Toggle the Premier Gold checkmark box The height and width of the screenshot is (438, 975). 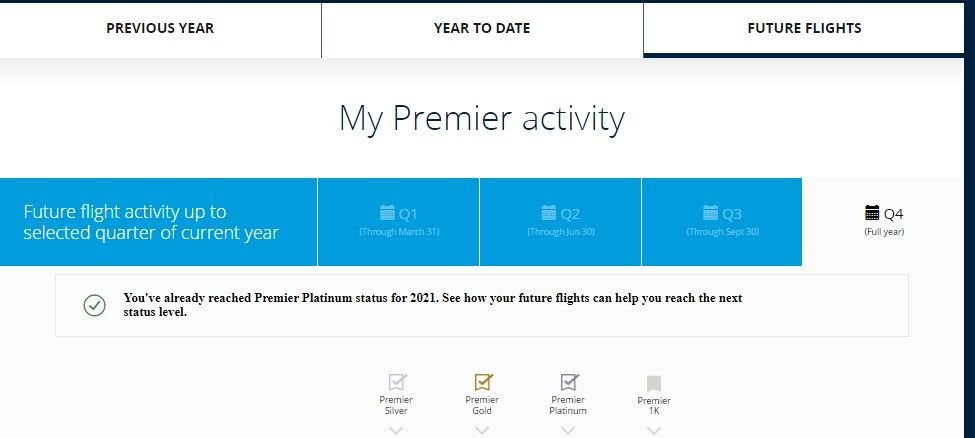[x=483, y=382]
